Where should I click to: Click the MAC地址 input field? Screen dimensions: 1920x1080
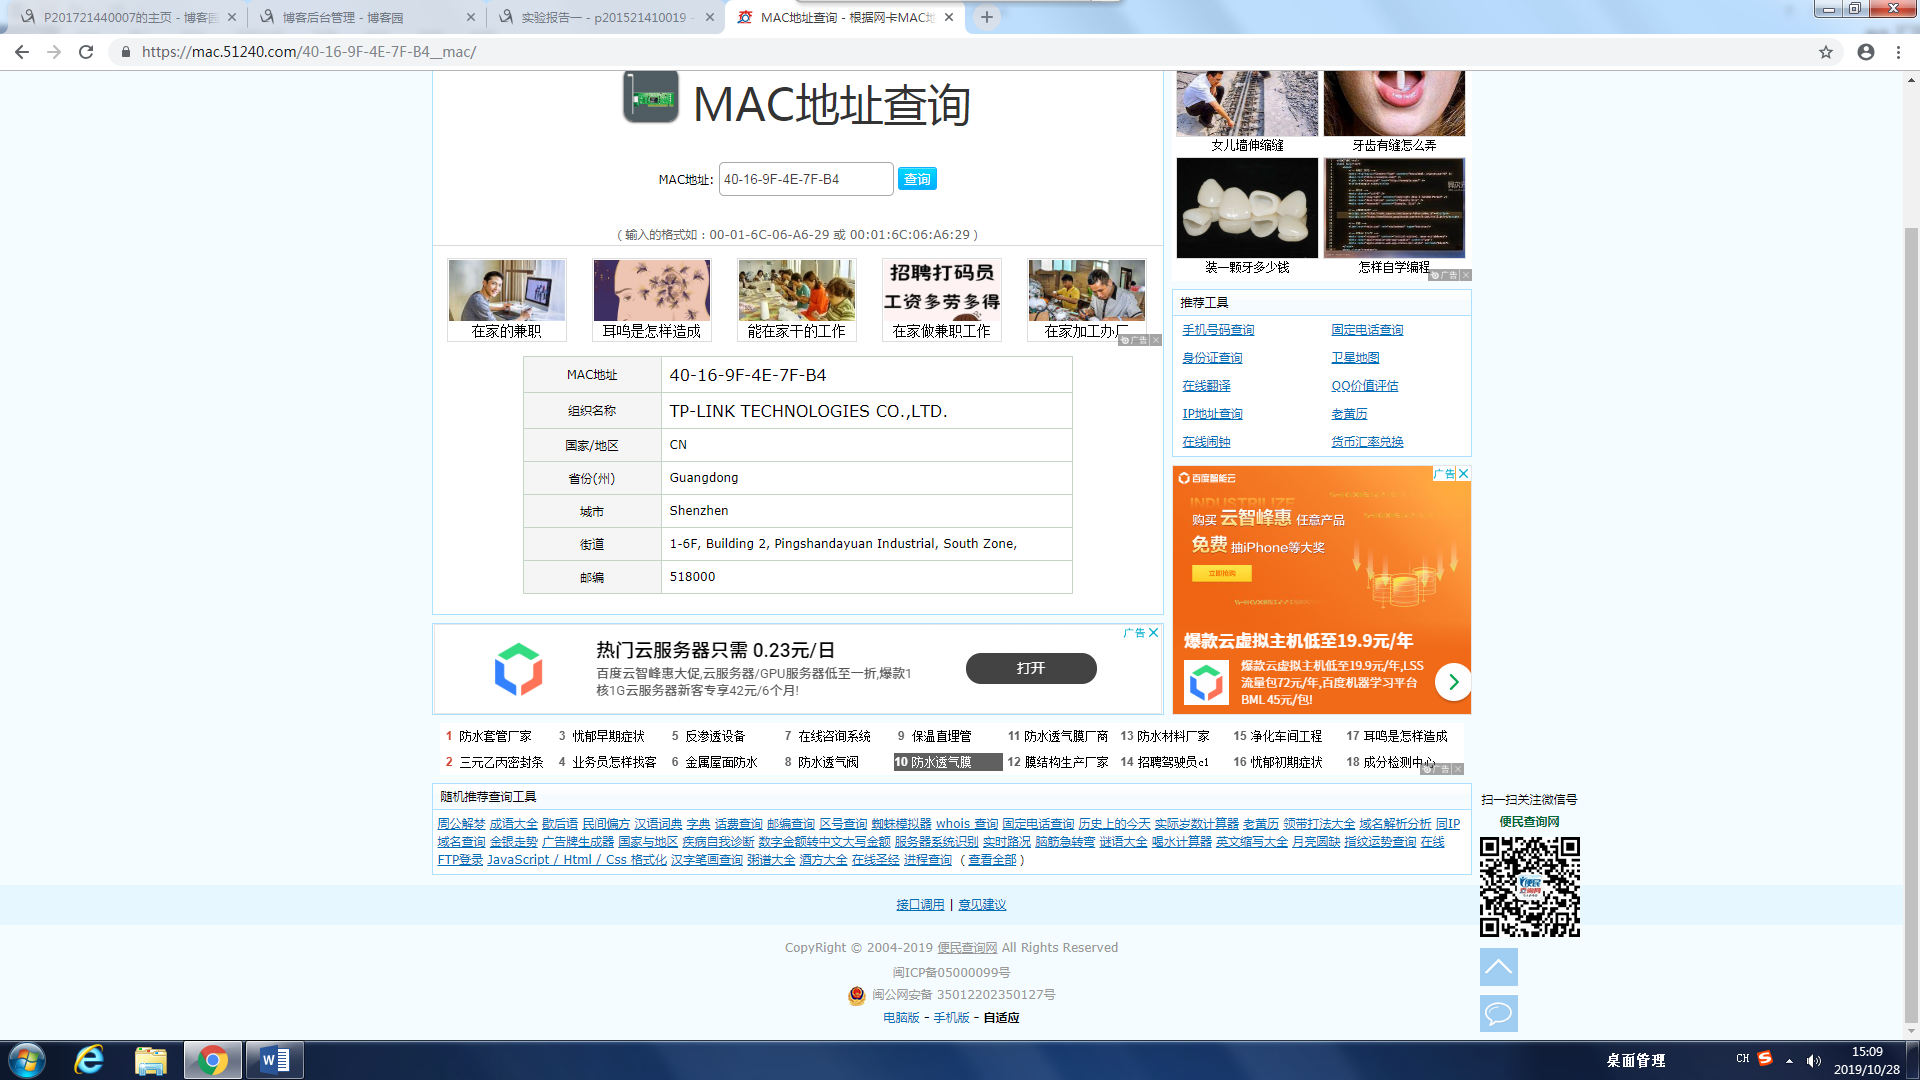coord(805,179)
